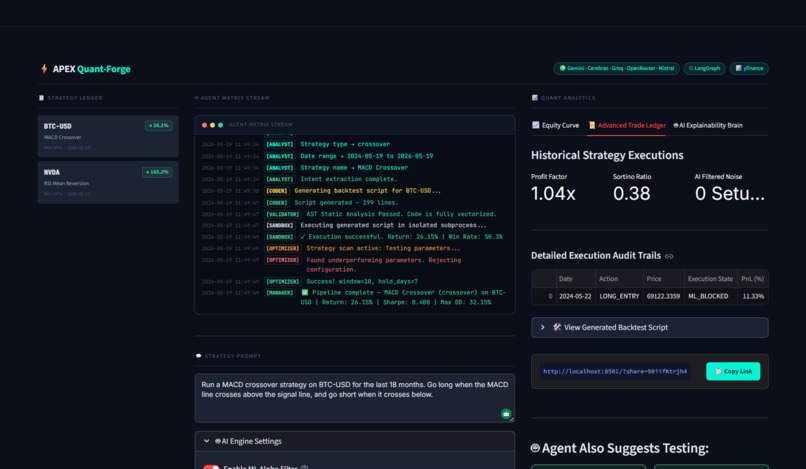
Task: Click the tools icon on View Generated Backtest Script
Action: (557, 327)
